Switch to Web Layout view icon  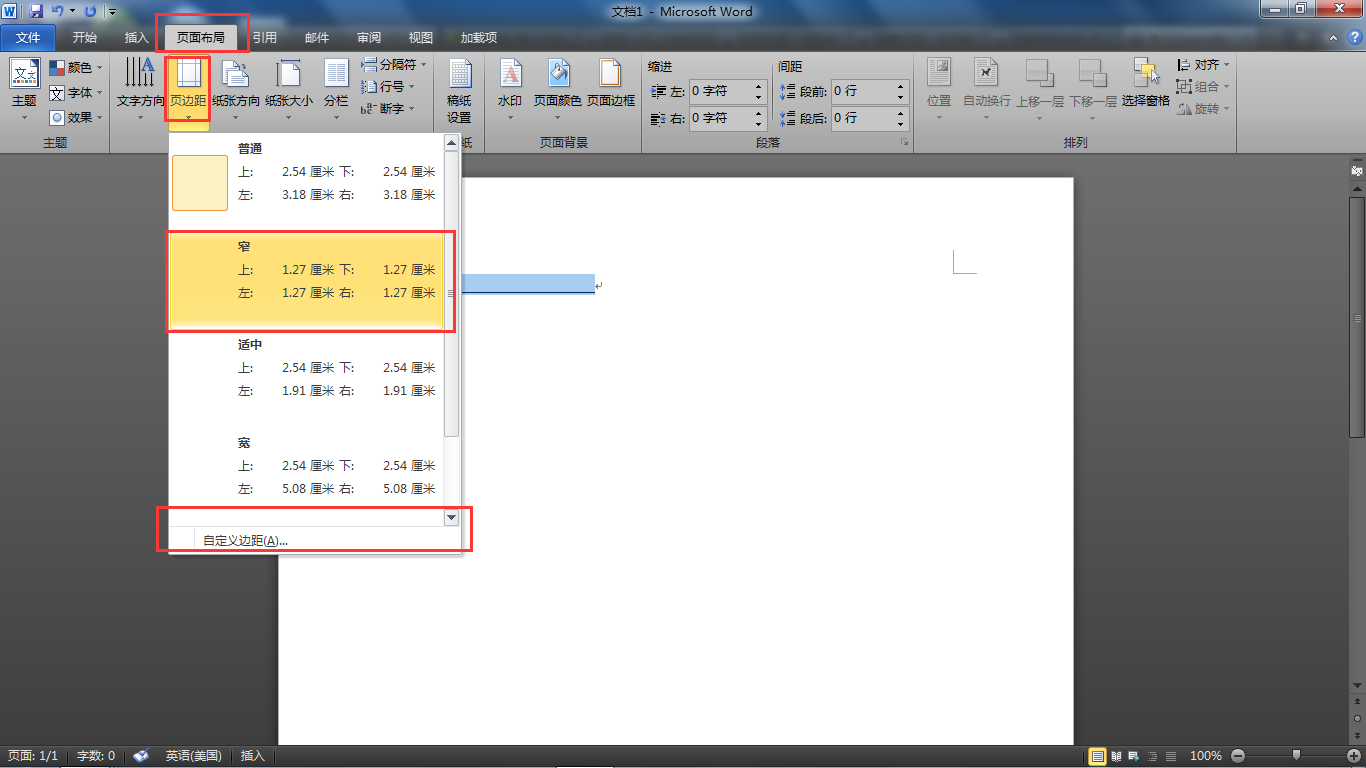click(1135, 756)
